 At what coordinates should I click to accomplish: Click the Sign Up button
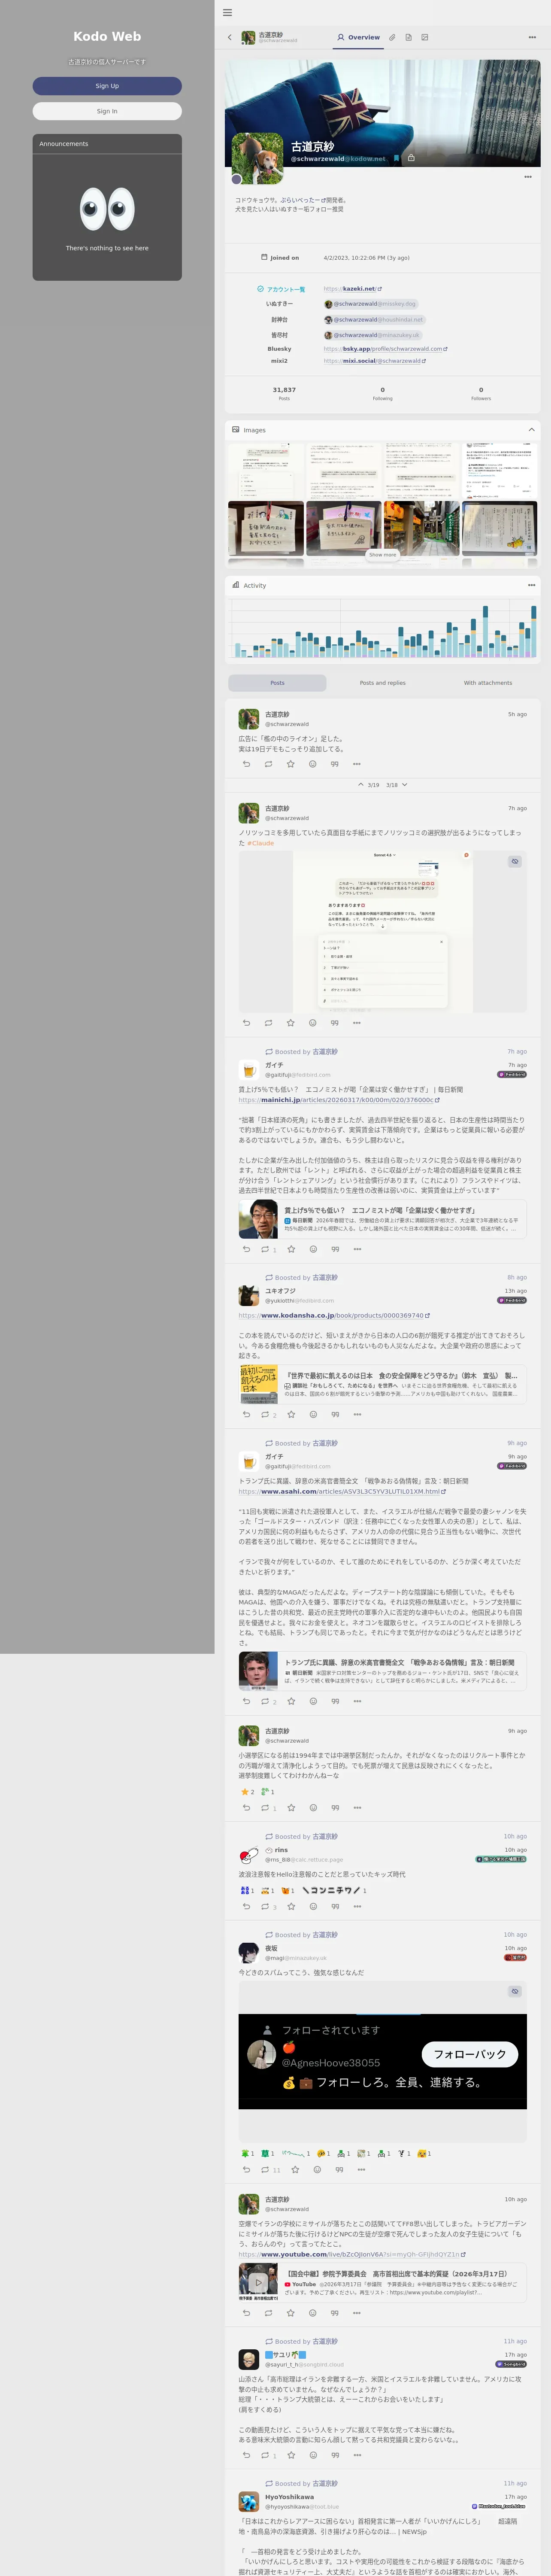pyautogui.click(x=107, y=86)
